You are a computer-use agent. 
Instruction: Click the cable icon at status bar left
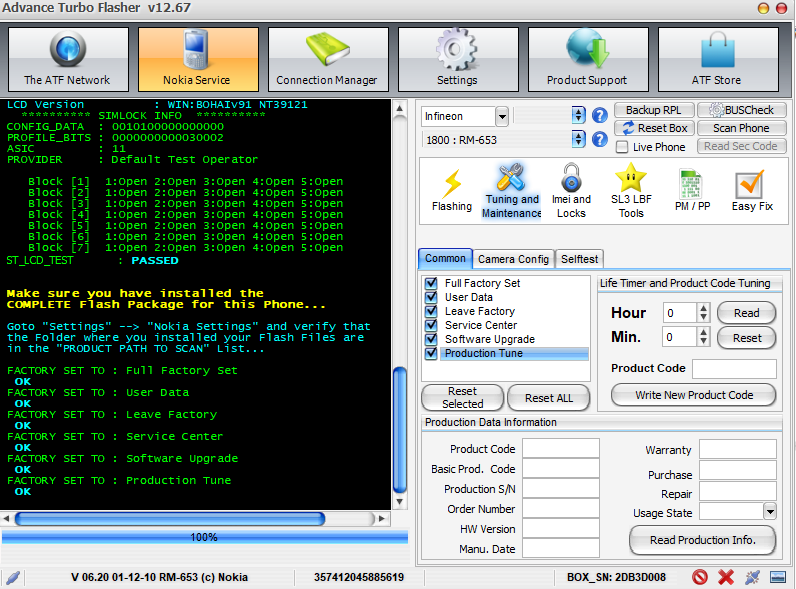click(x=13, y=577)
